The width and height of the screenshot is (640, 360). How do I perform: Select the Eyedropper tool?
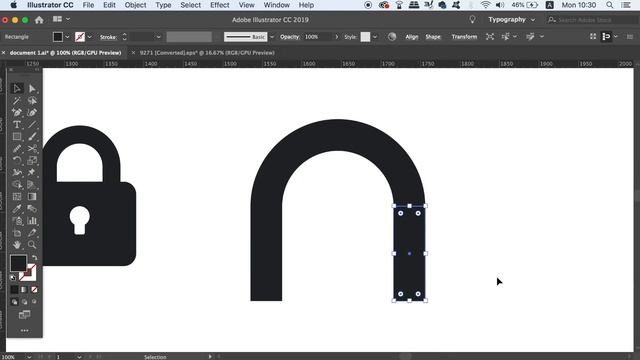click(17, 209)
